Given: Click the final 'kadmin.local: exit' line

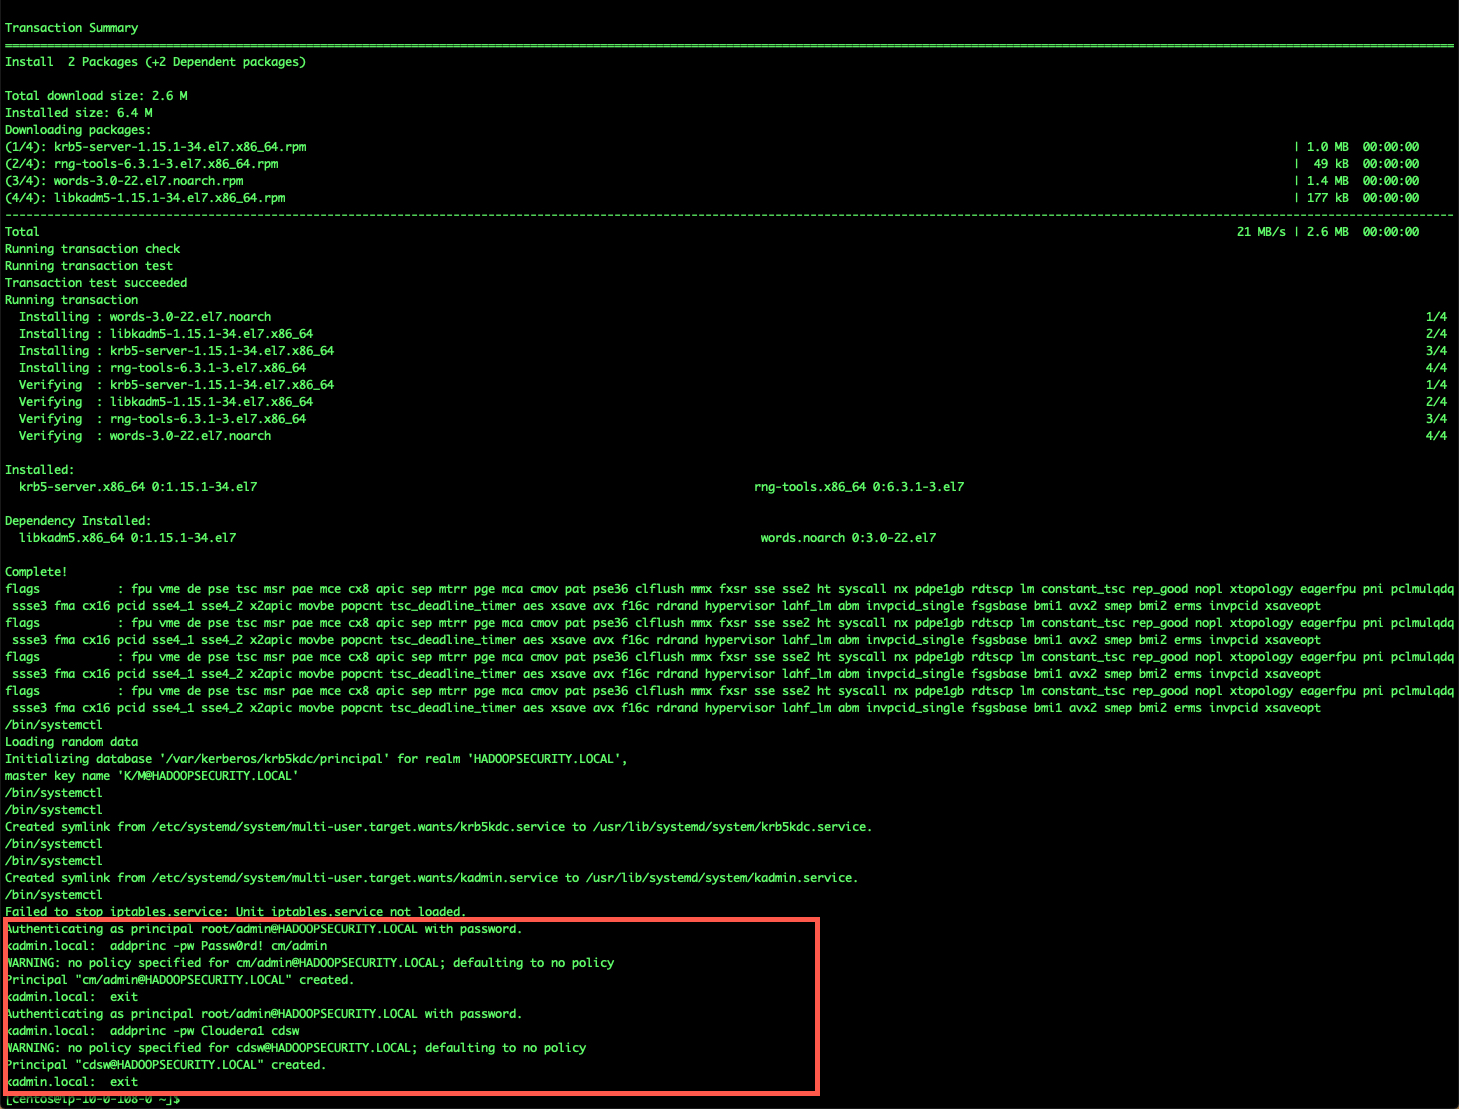Looking at the screenshot, I should [72, 1082].
